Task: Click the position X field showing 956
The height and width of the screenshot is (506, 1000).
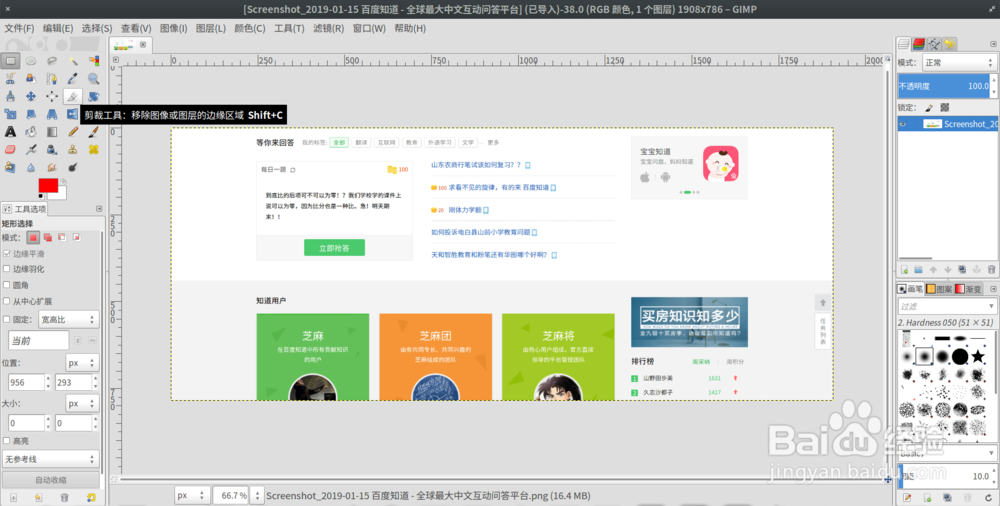Action: 25,382
